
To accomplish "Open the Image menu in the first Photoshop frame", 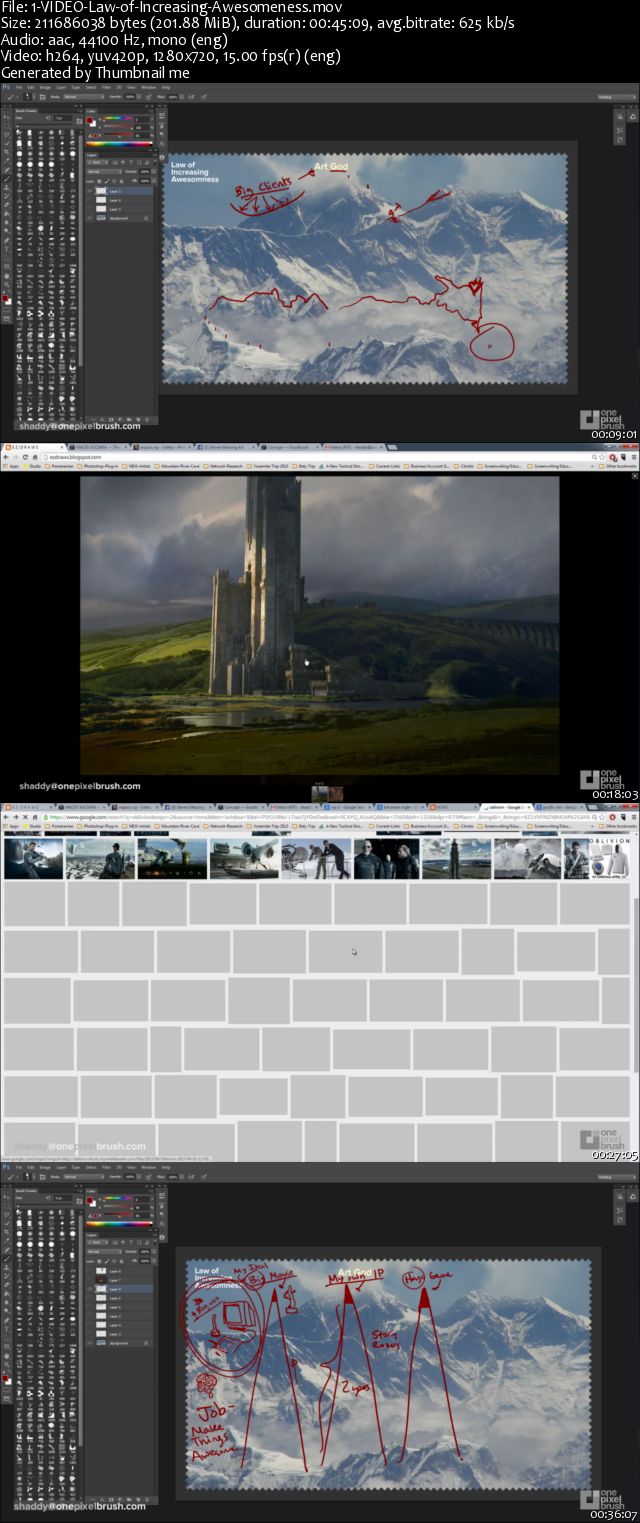I will 45,87.
